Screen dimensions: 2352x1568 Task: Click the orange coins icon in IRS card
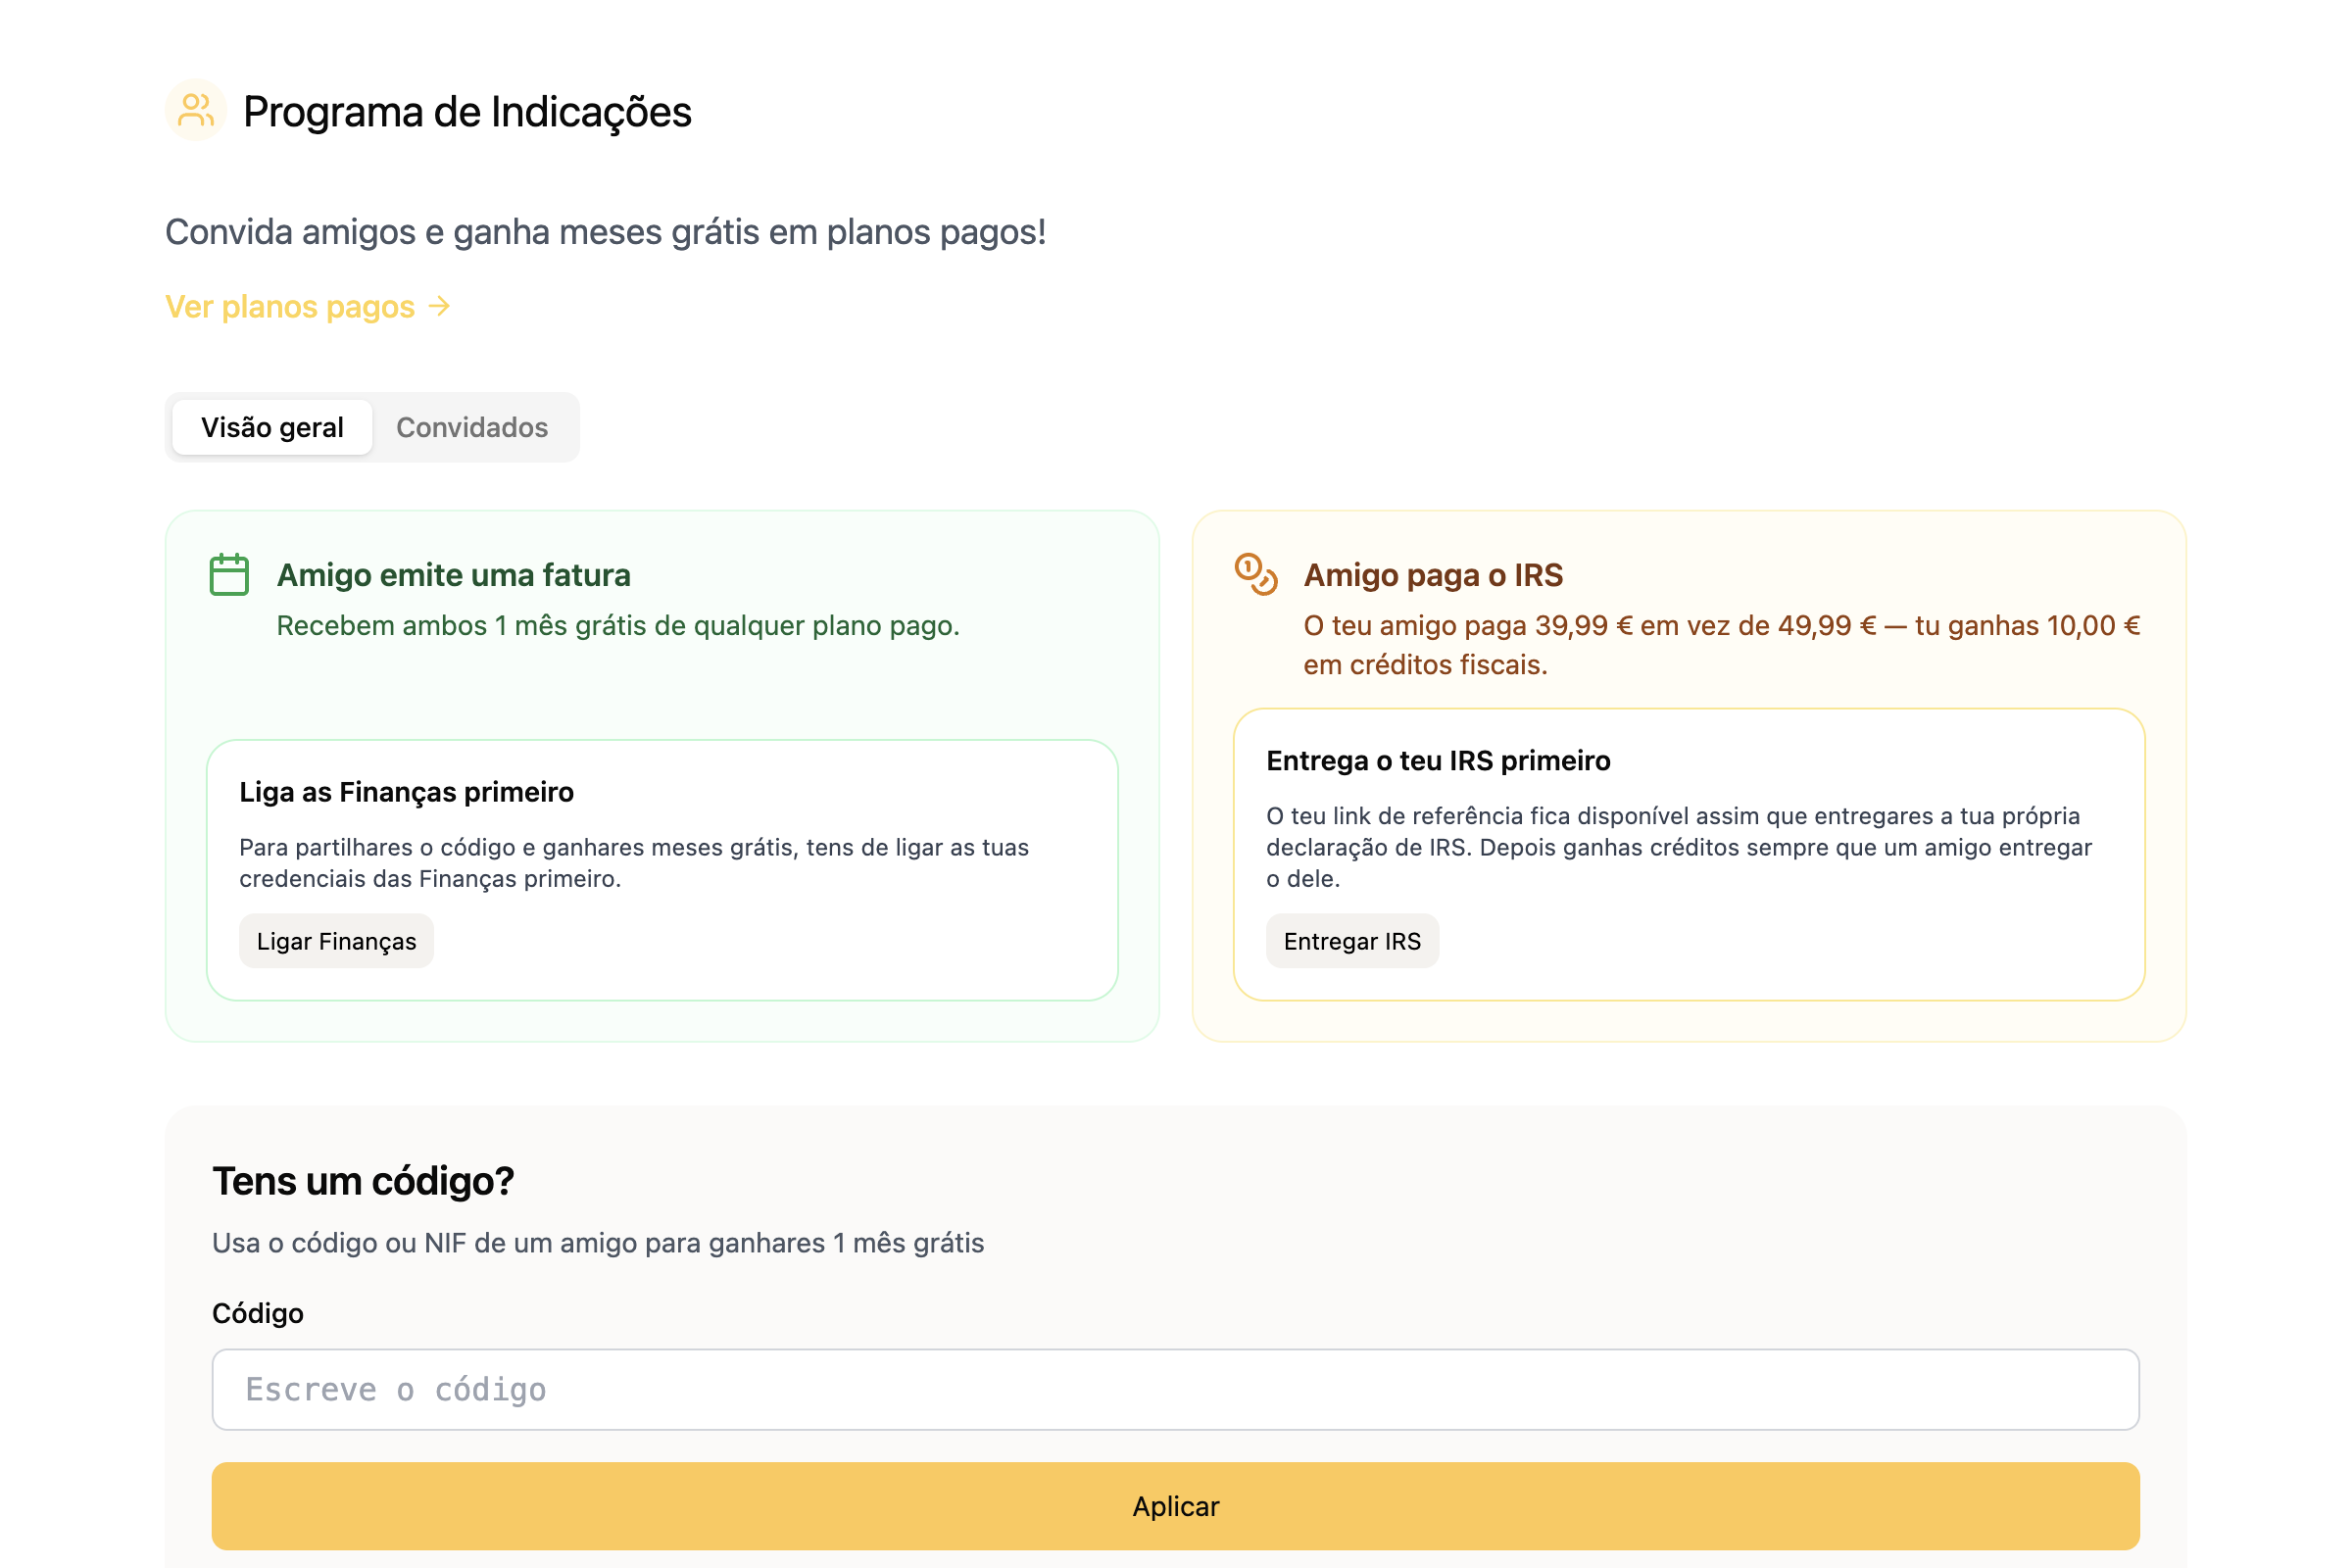point(1256,574)
